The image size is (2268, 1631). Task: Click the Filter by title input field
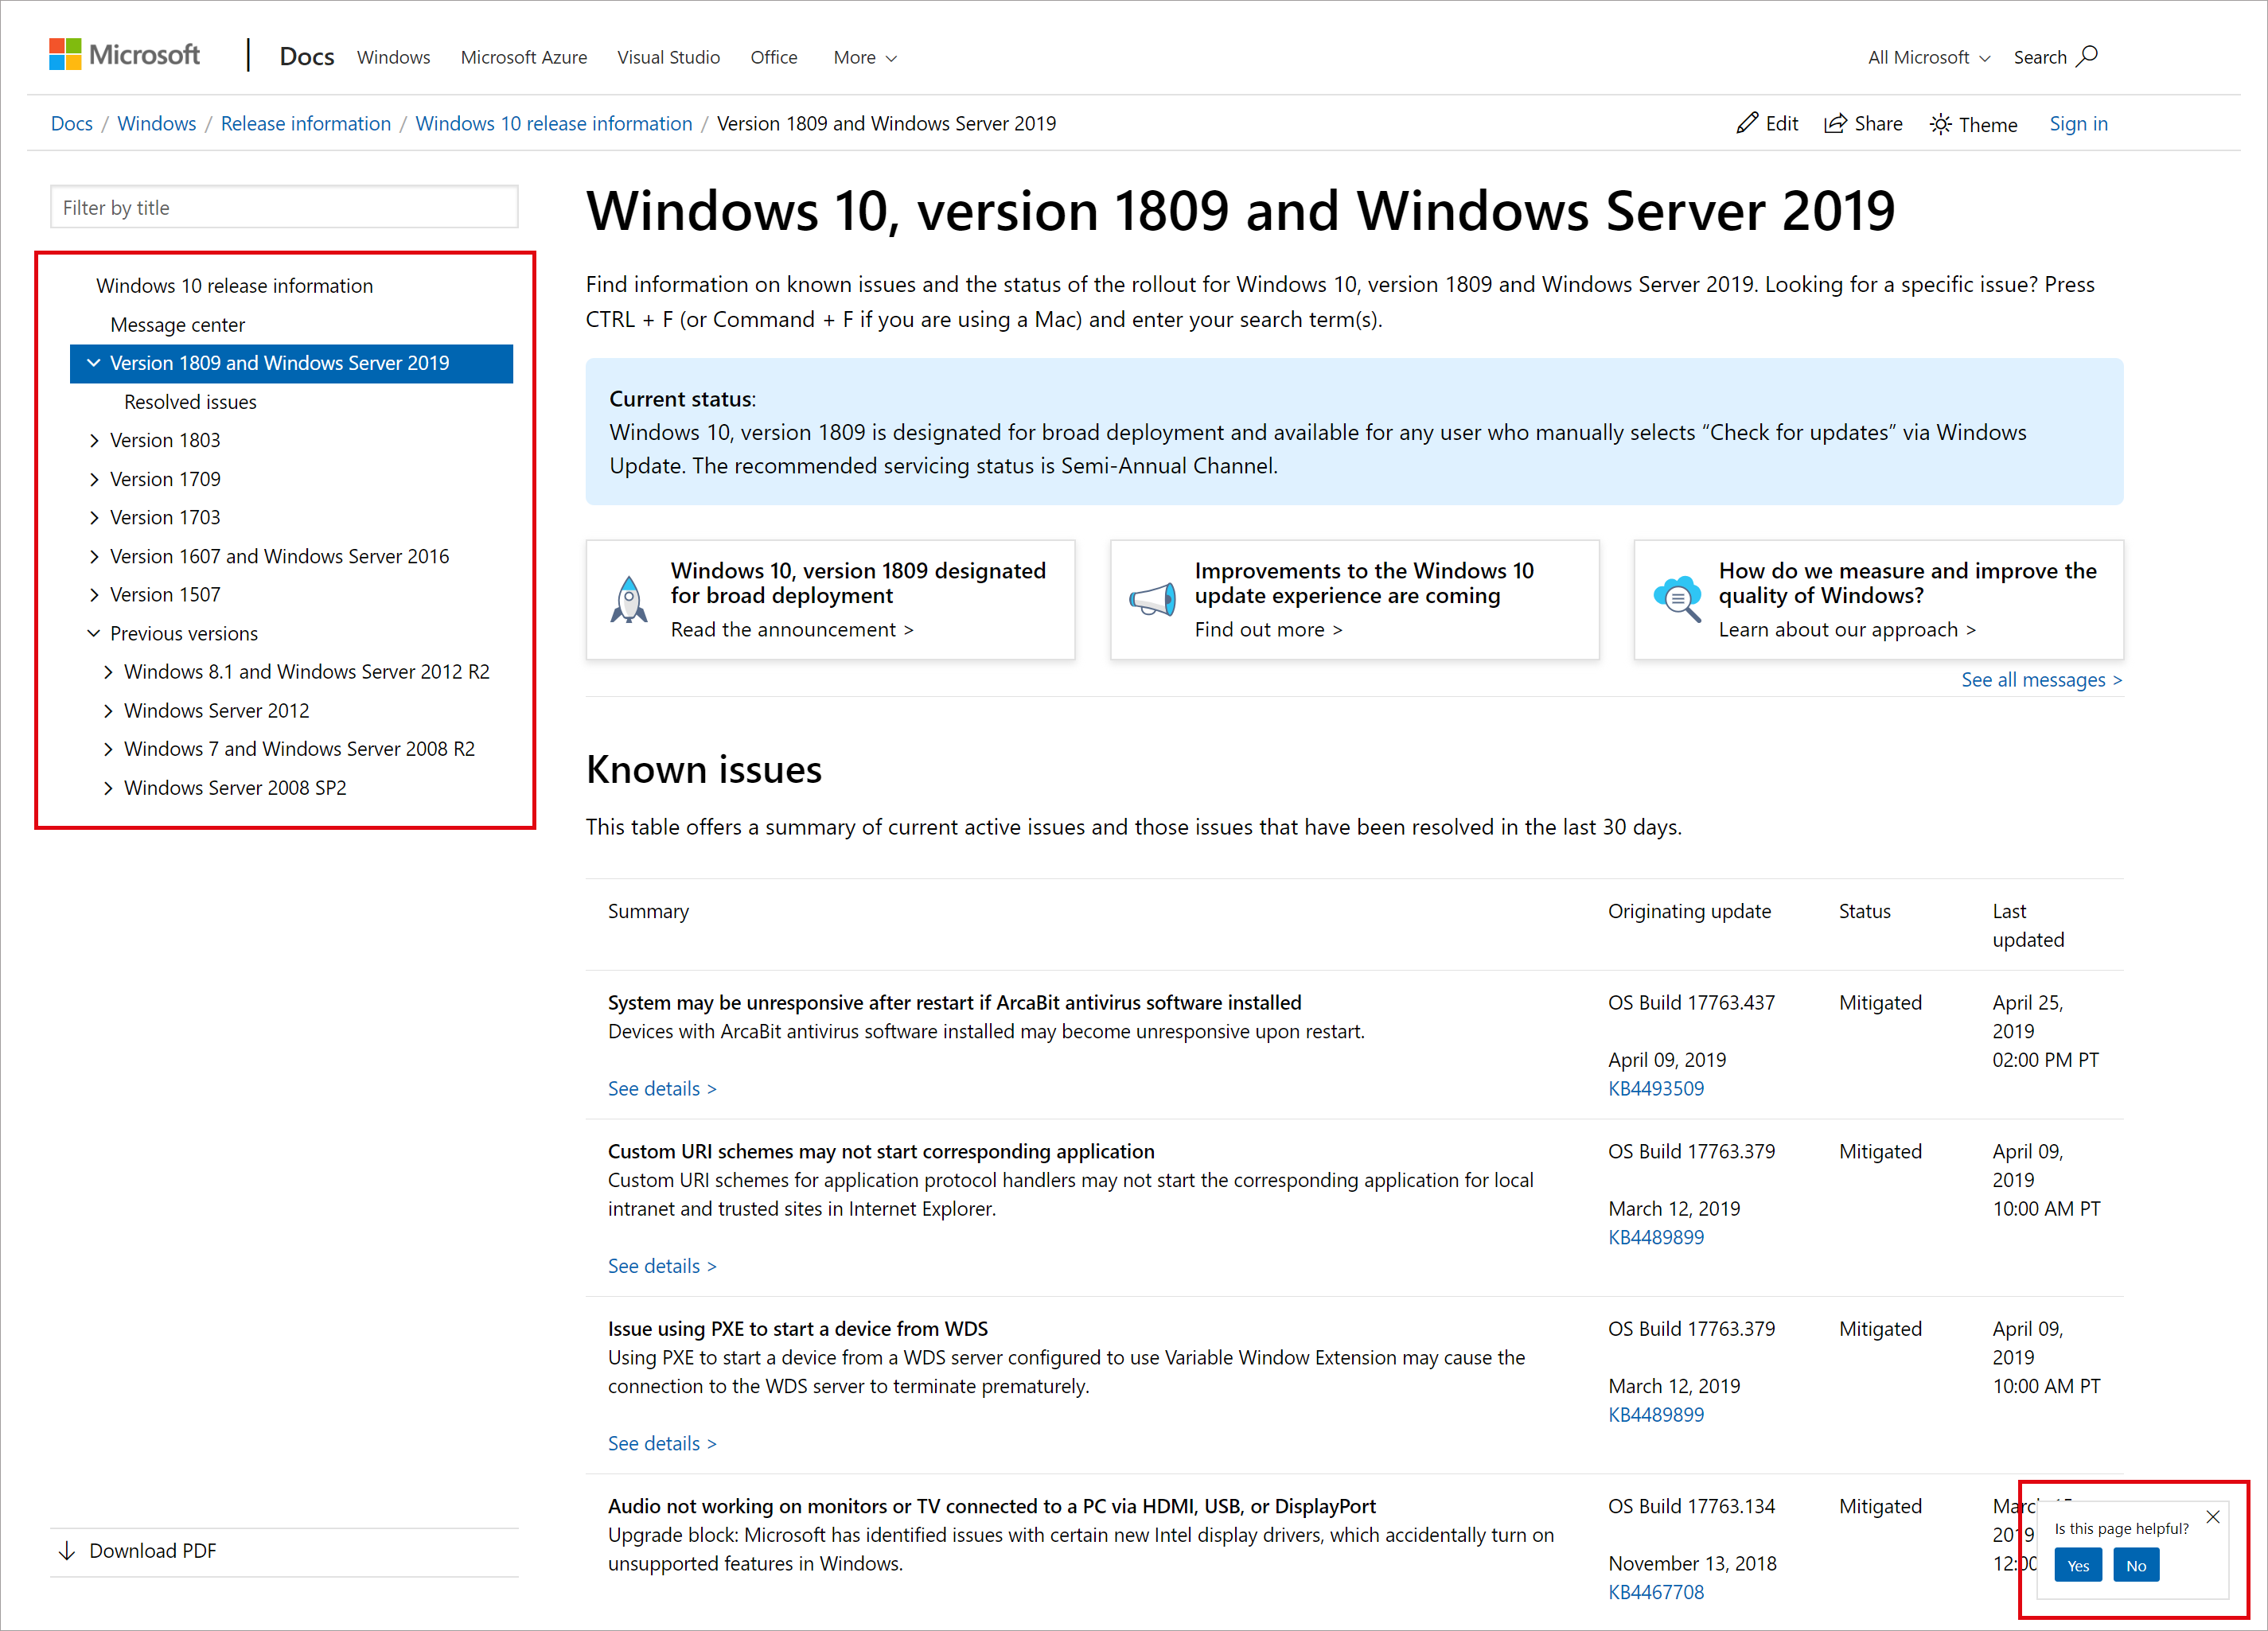point(283,206)
